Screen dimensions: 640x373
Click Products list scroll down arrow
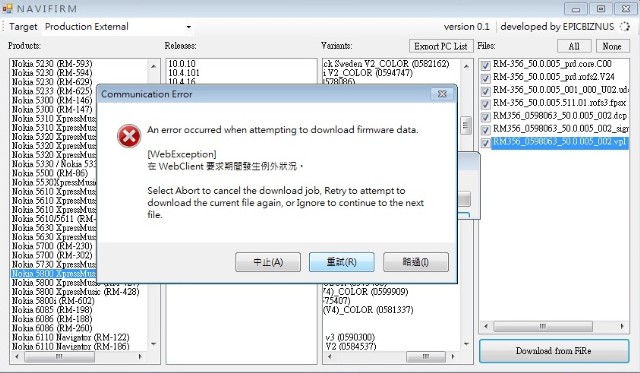[153, 344]
